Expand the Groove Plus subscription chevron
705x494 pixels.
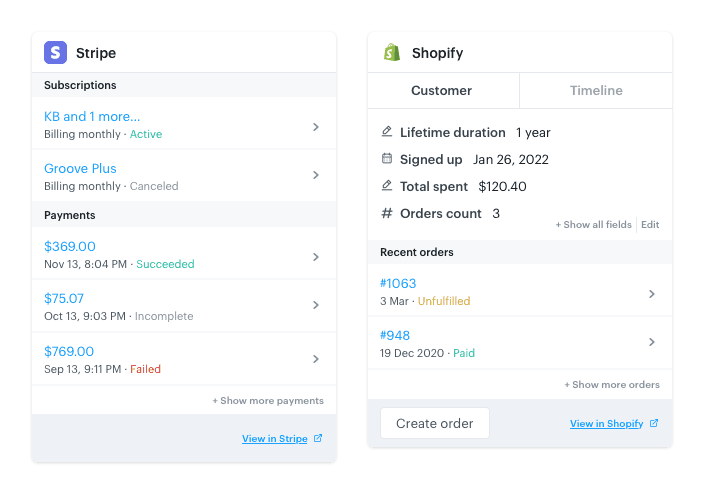(316, 175)
